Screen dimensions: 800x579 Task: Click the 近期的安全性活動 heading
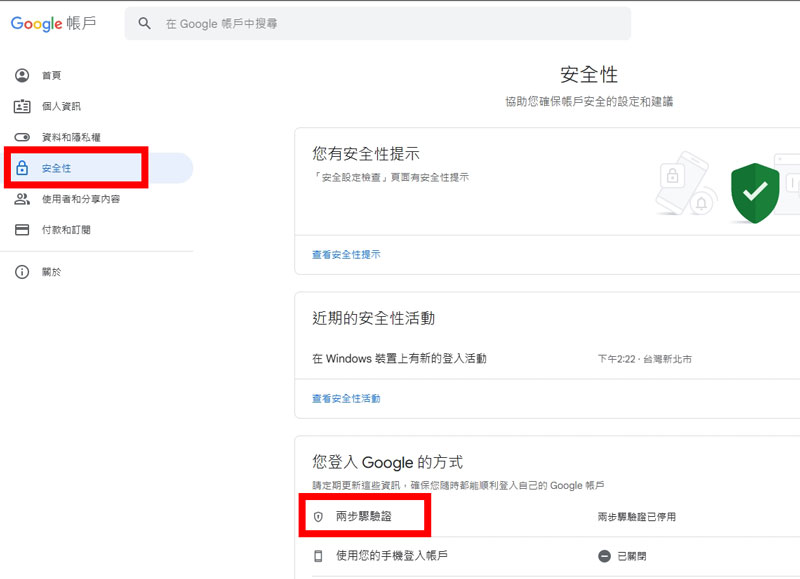click(373, 318)
